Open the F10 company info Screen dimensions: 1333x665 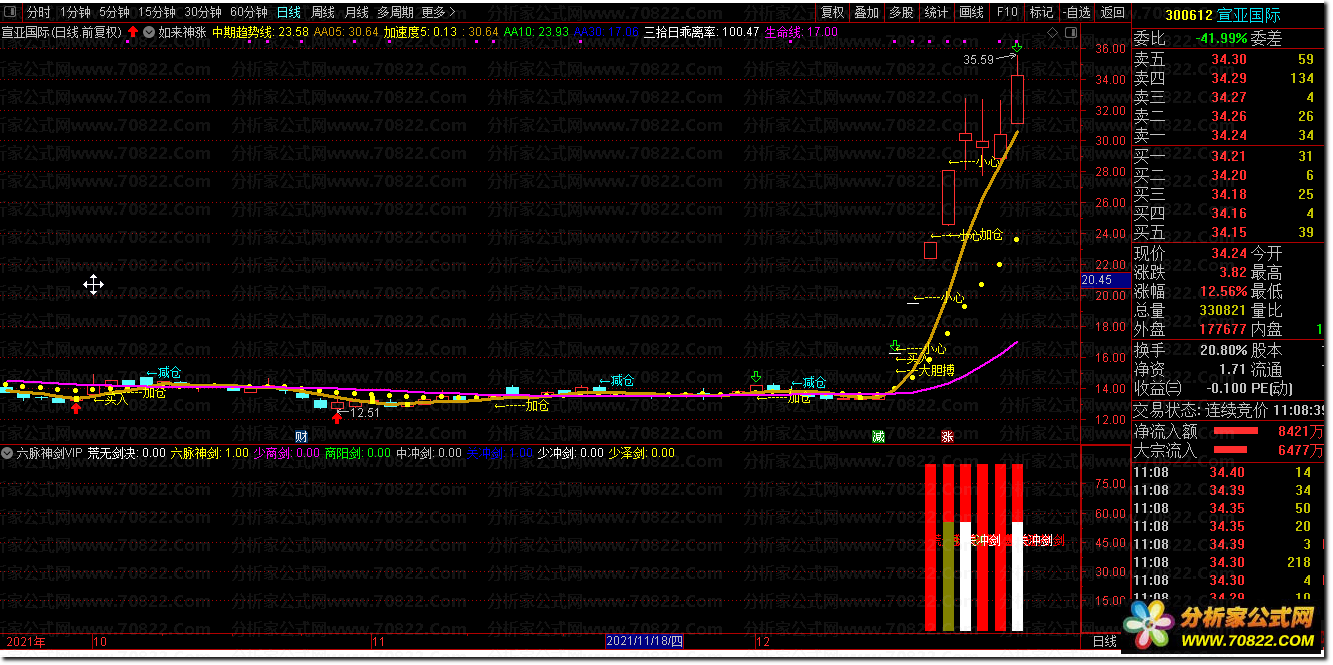click(1007, 13)
